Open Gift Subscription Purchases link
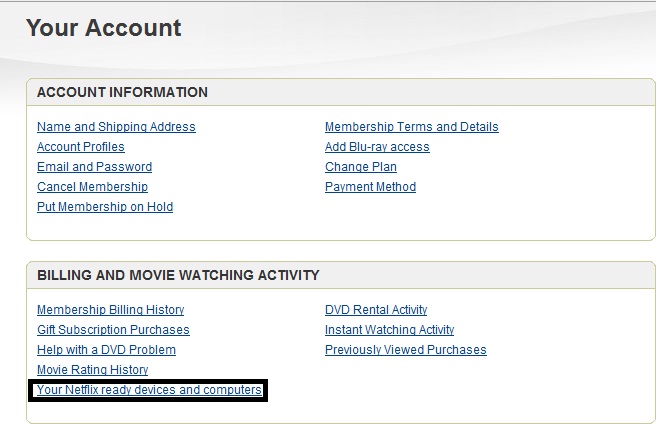The image size is (656, 424). (113, 330)
